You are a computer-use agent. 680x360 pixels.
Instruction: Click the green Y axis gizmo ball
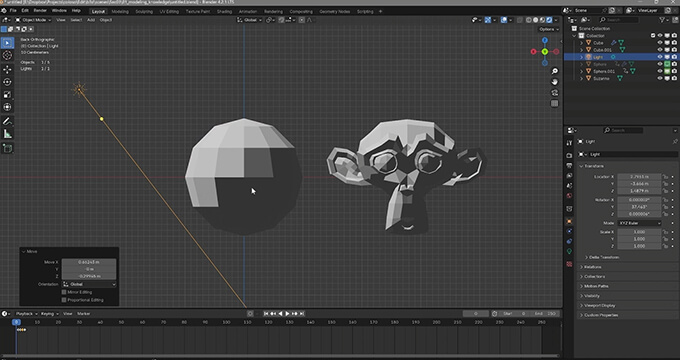(x=545, y=52)
